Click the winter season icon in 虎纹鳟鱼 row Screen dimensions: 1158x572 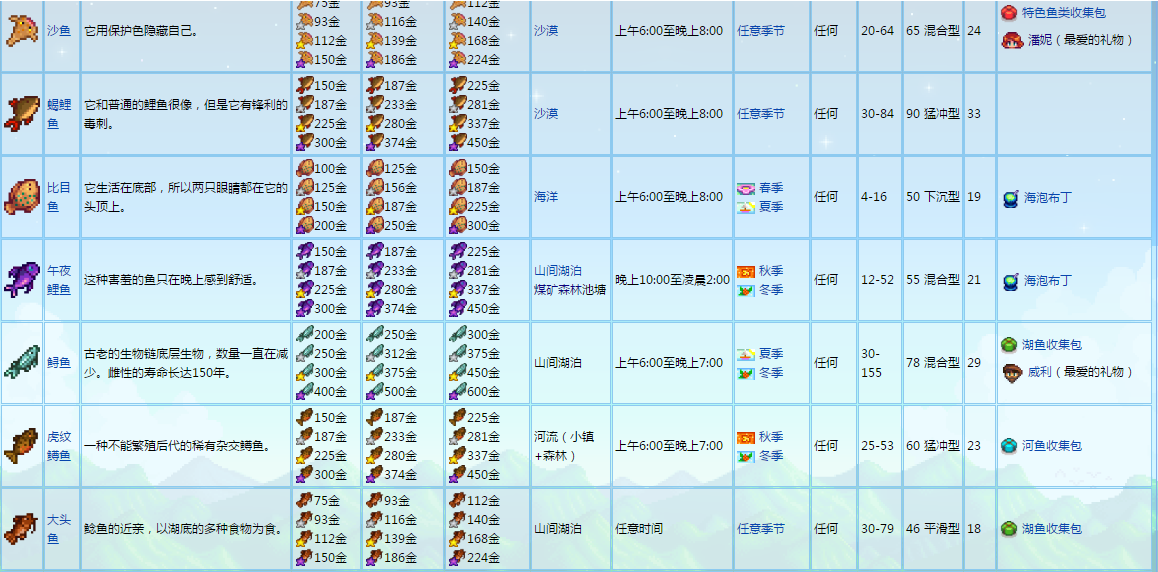[746, 455]
